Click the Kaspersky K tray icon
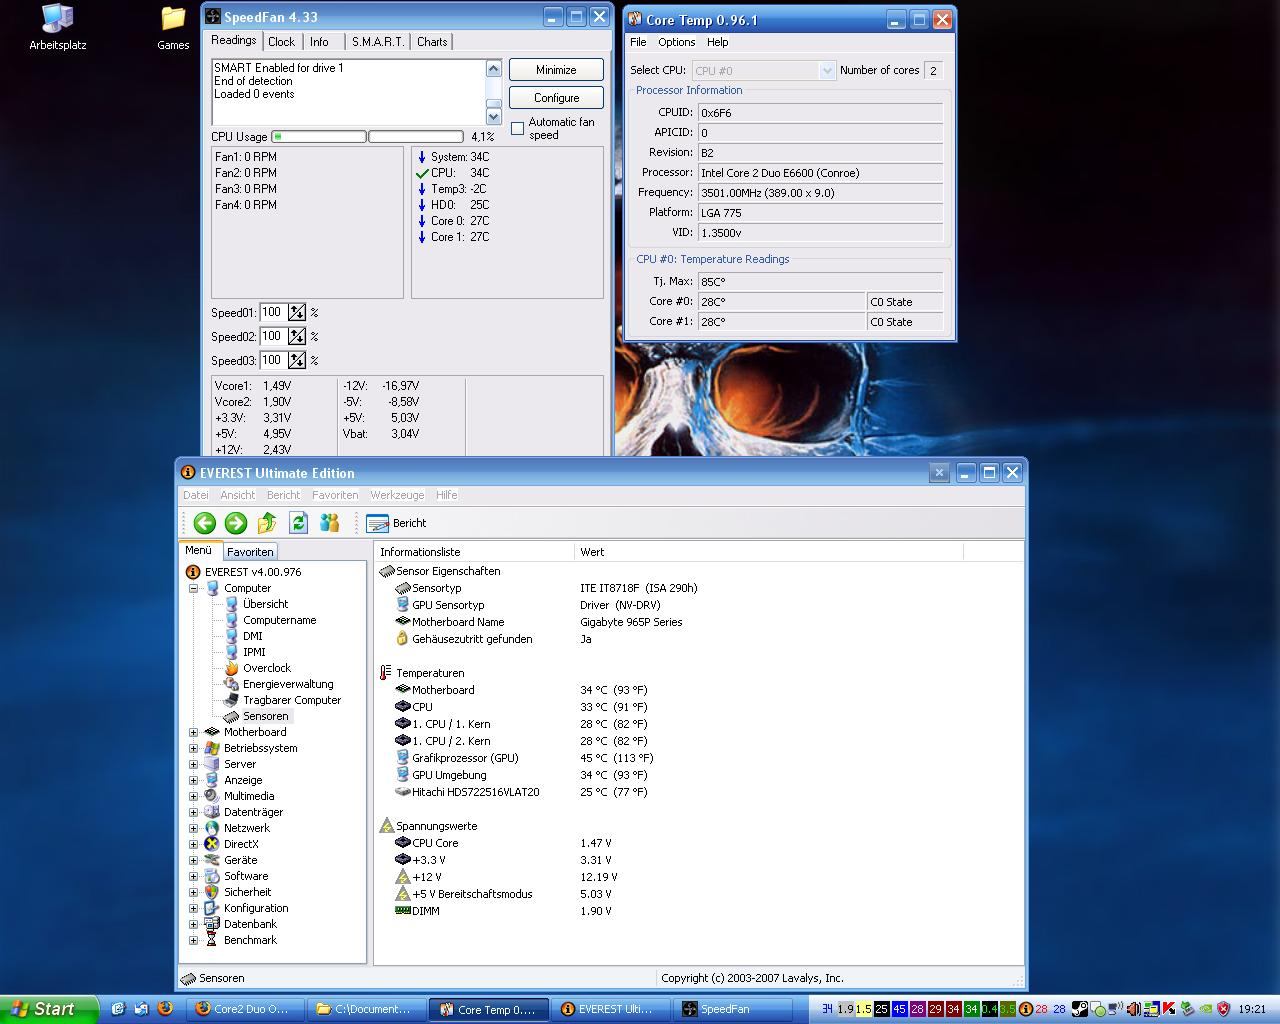The height and width of the screenshot is (1024, 1280). pyautogui.click(x=1169, y=1009)
